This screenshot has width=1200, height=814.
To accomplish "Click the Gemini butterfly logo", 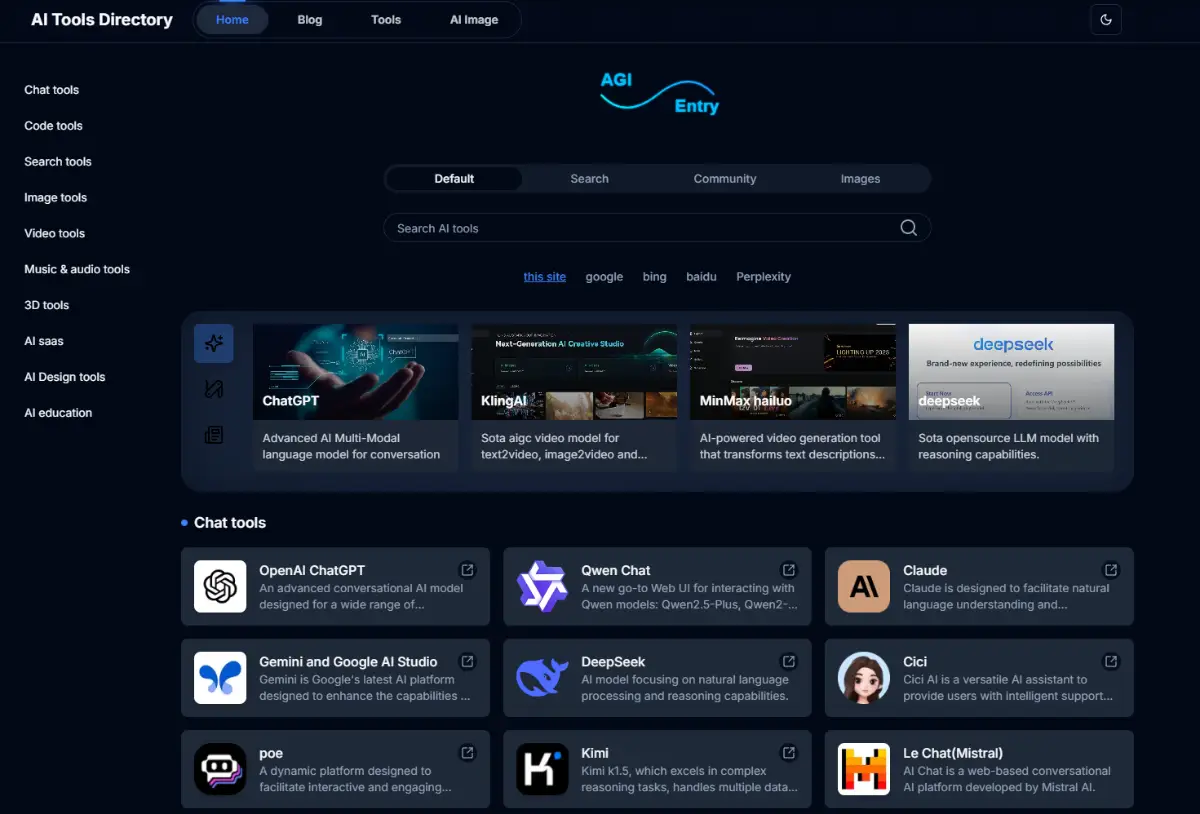I will 220,678.
